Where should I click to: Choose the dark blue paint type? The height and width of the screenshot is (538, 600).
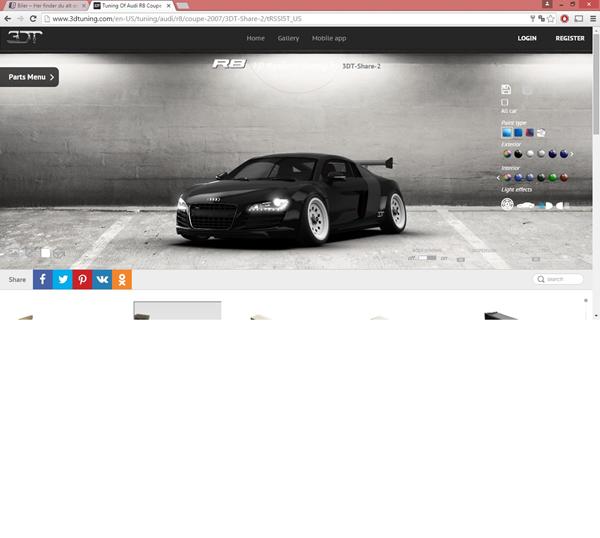point(518,132)
